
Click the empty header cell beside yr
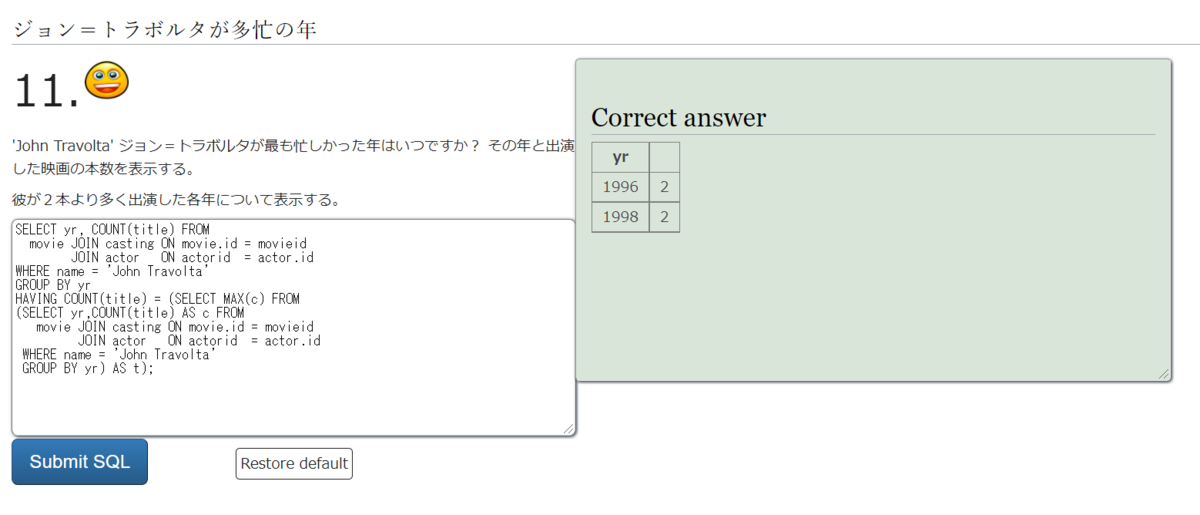[x=664, y=157]
